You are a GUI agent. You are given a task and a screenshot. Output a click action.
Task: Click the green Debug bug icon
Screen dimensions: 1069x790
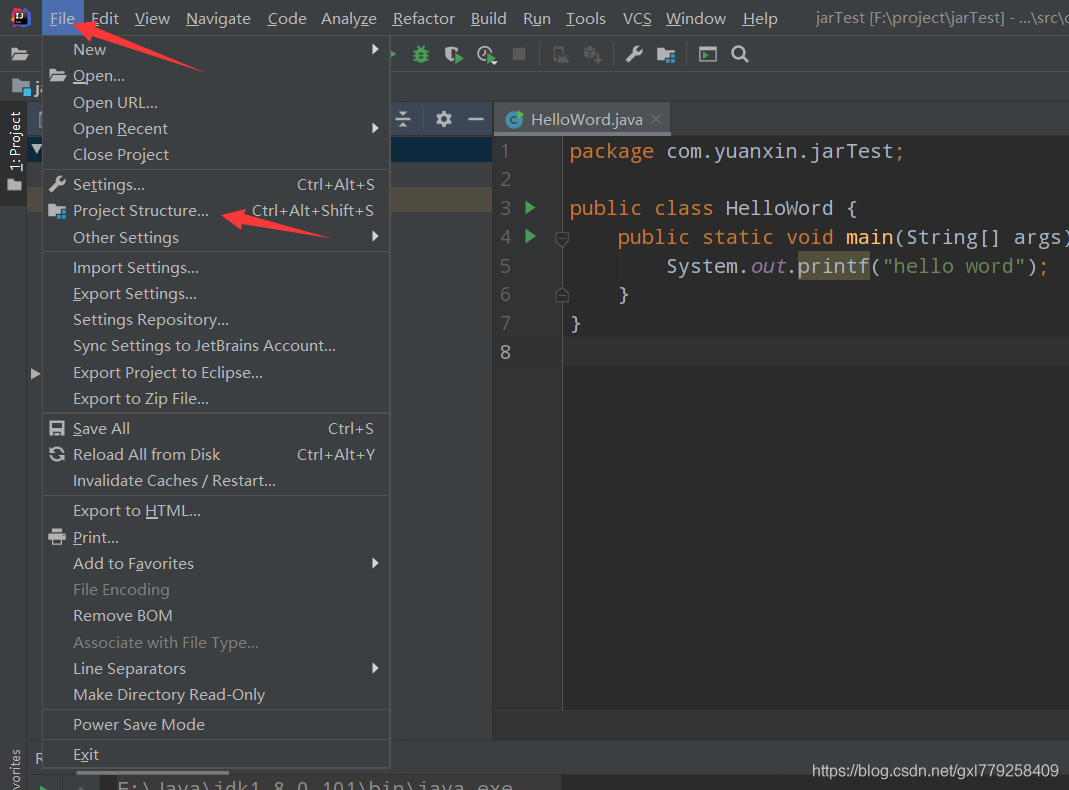tap(421, 54)
